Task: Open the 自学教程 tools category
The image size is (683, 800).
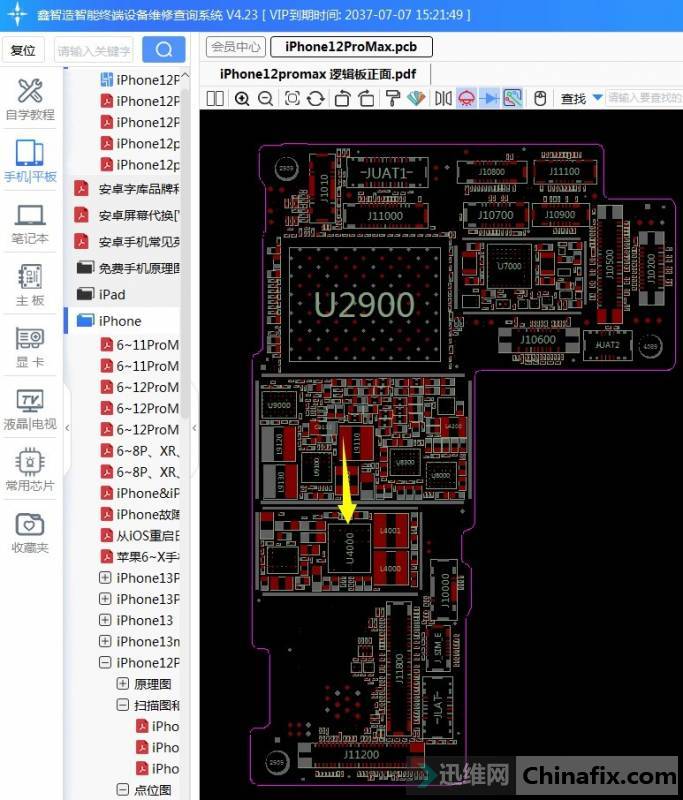Action: coord(30,99)
